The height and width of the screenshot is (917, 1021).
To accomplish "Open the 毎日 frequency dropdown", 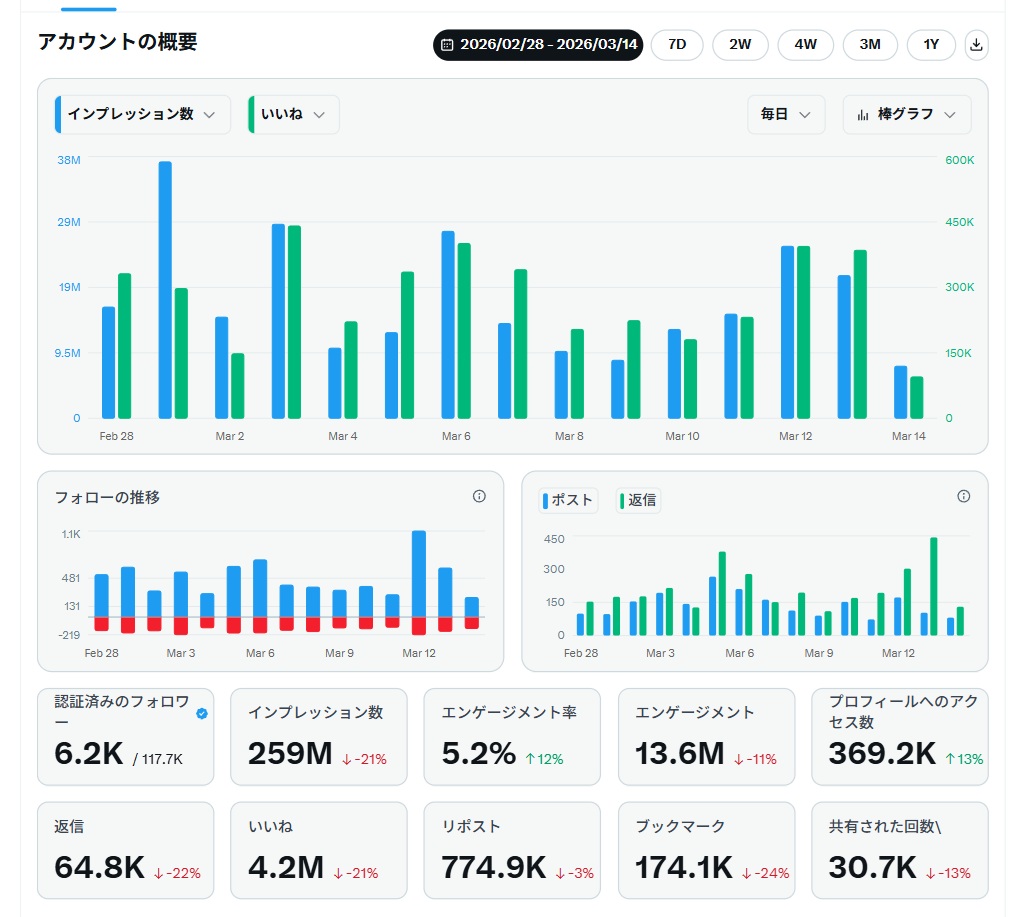I will click(786, 114).
